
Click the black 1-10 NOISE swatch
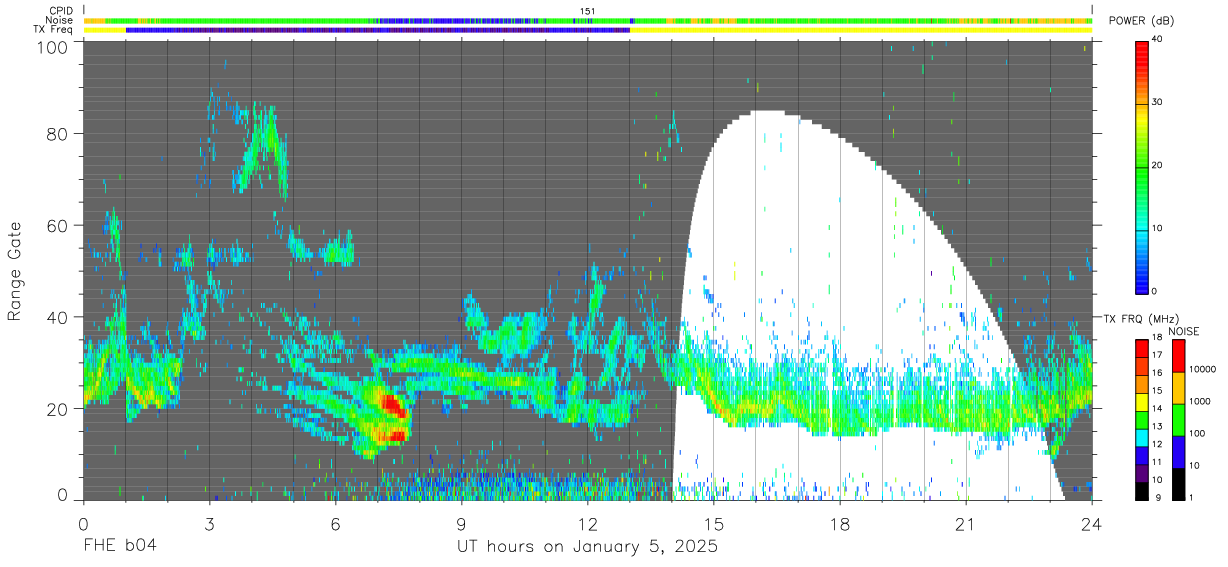1179,484
